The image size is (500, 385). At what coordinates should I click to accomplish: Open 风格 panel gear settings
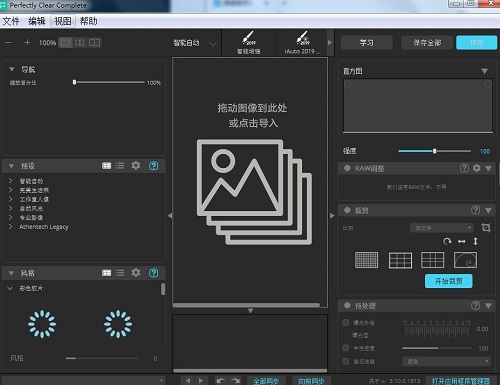(136, 273)
